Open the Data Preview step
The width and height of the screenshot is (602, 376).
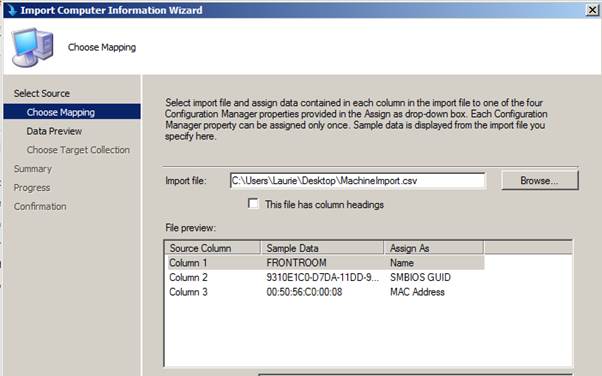54,131
